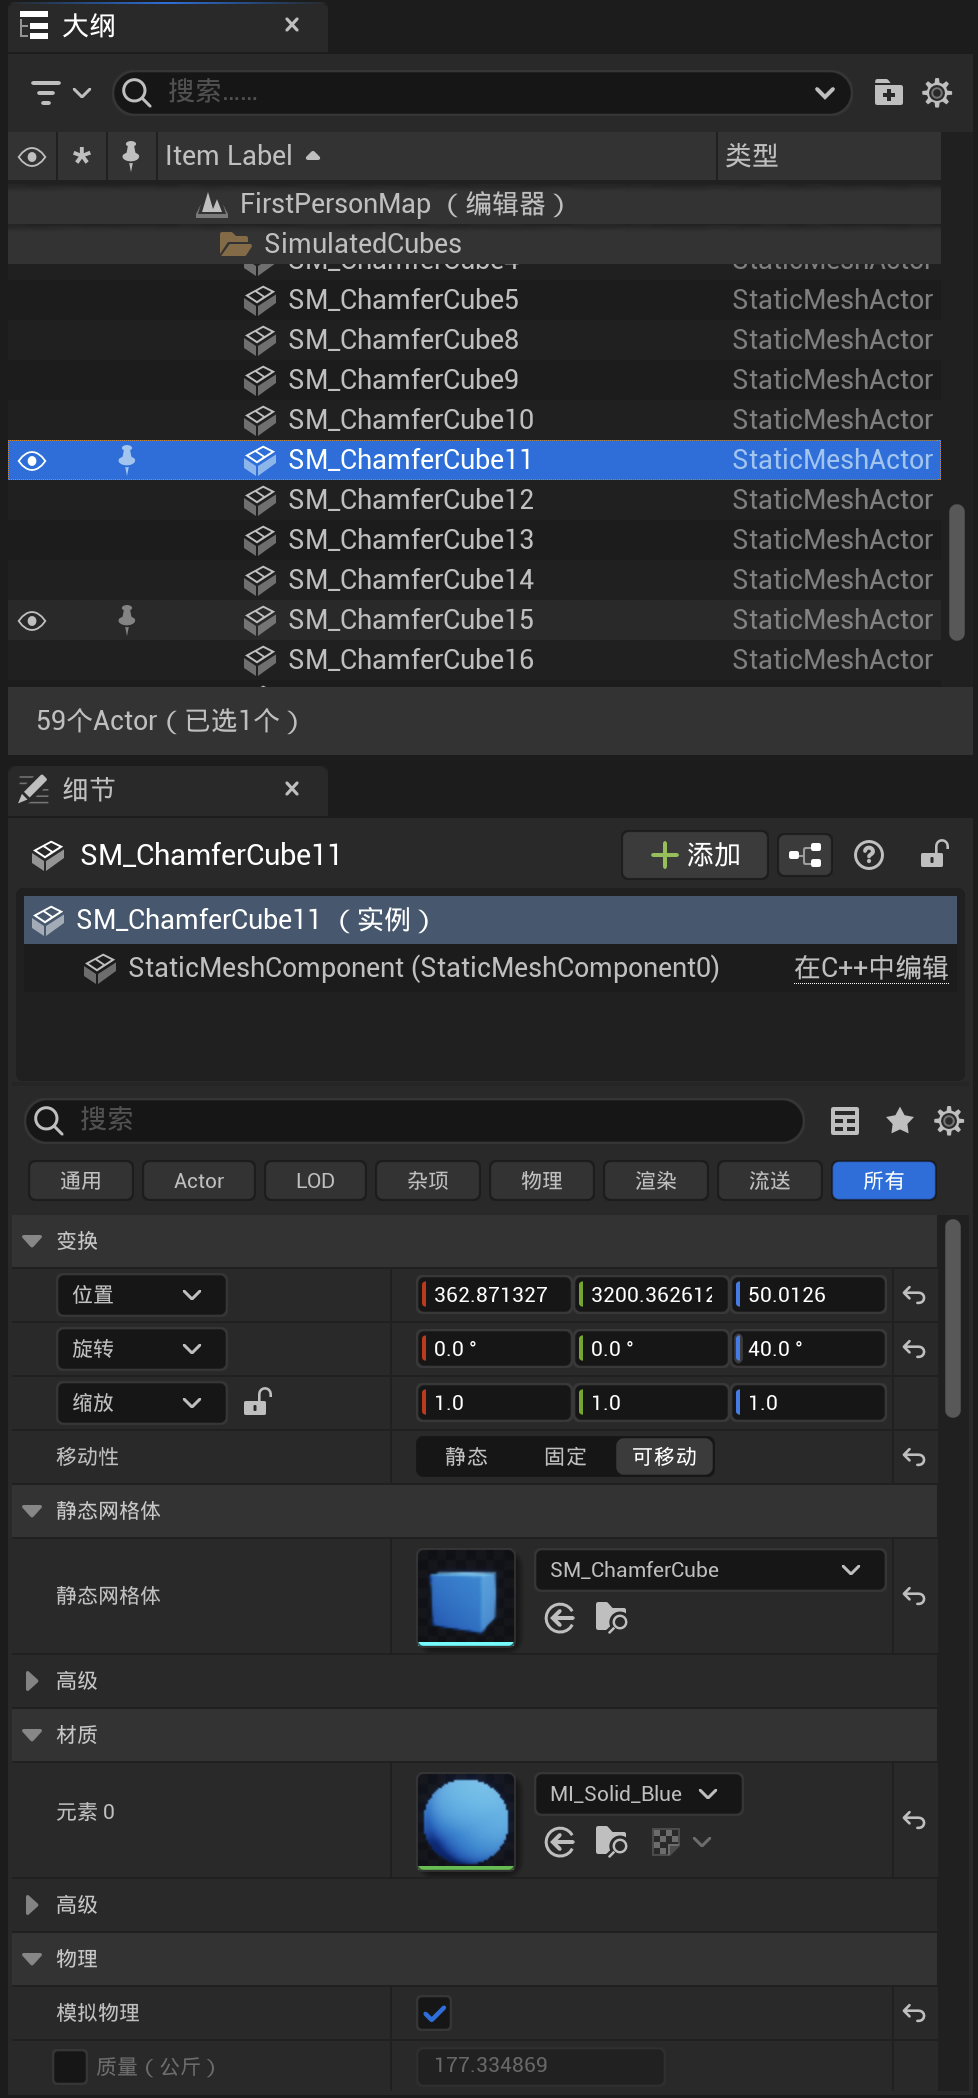Open the SM_ChamferCube static mesh dropdown

click(x=709, y=1570)
